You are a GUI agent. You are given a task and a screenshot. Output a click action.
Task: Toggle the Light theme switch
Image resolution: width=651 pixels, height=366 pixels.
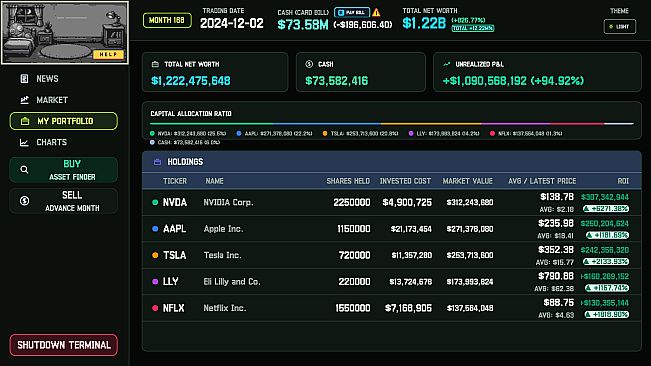pyautogui.click(x=619, y=27)
